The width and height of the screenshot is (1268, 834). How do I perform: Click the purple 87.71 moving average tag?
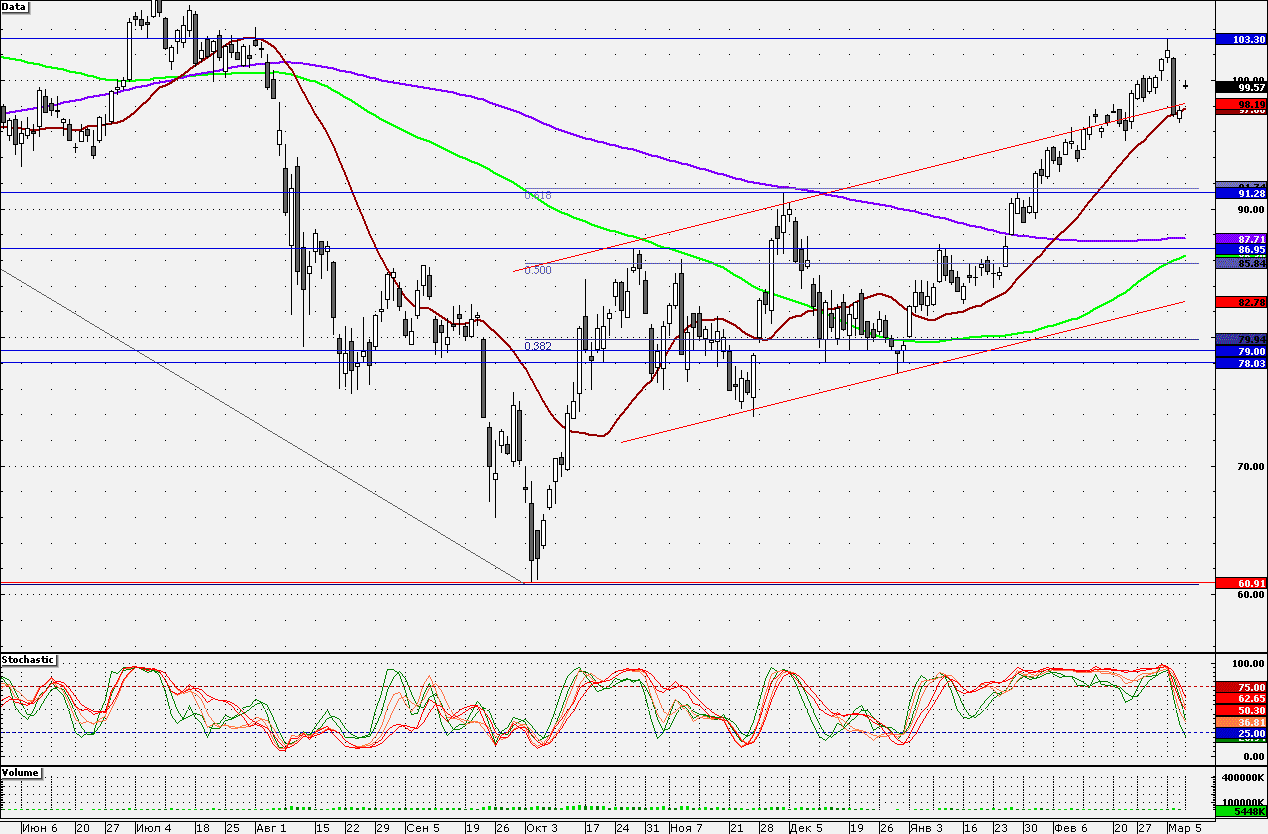[x=1241, y=239]
